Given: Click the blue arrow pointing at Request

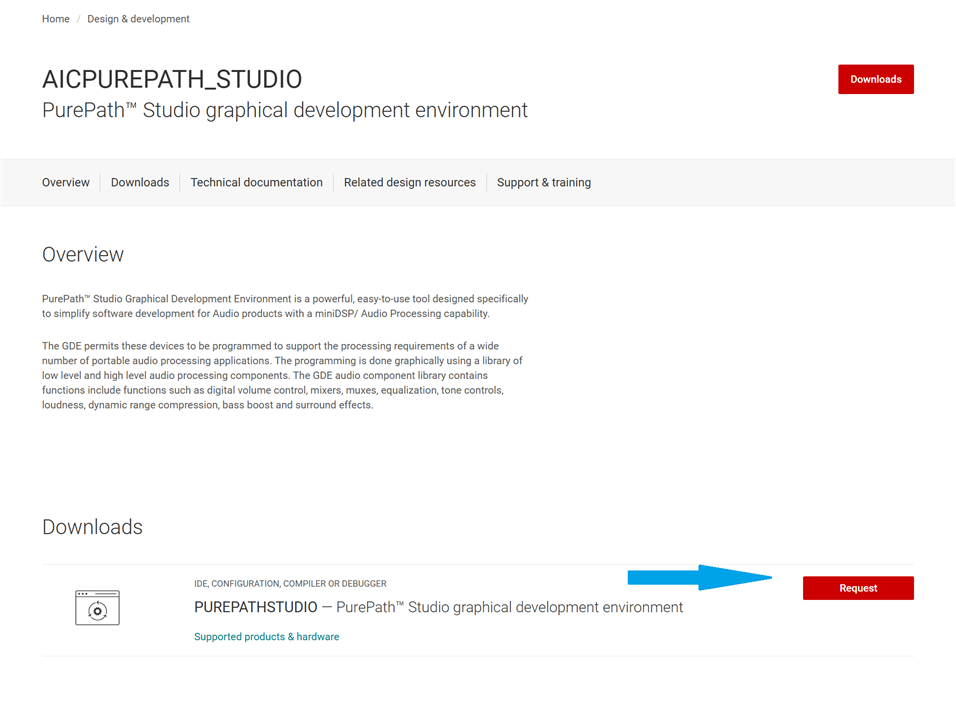Looking at the screenshot, I should (x=699, y=577).
